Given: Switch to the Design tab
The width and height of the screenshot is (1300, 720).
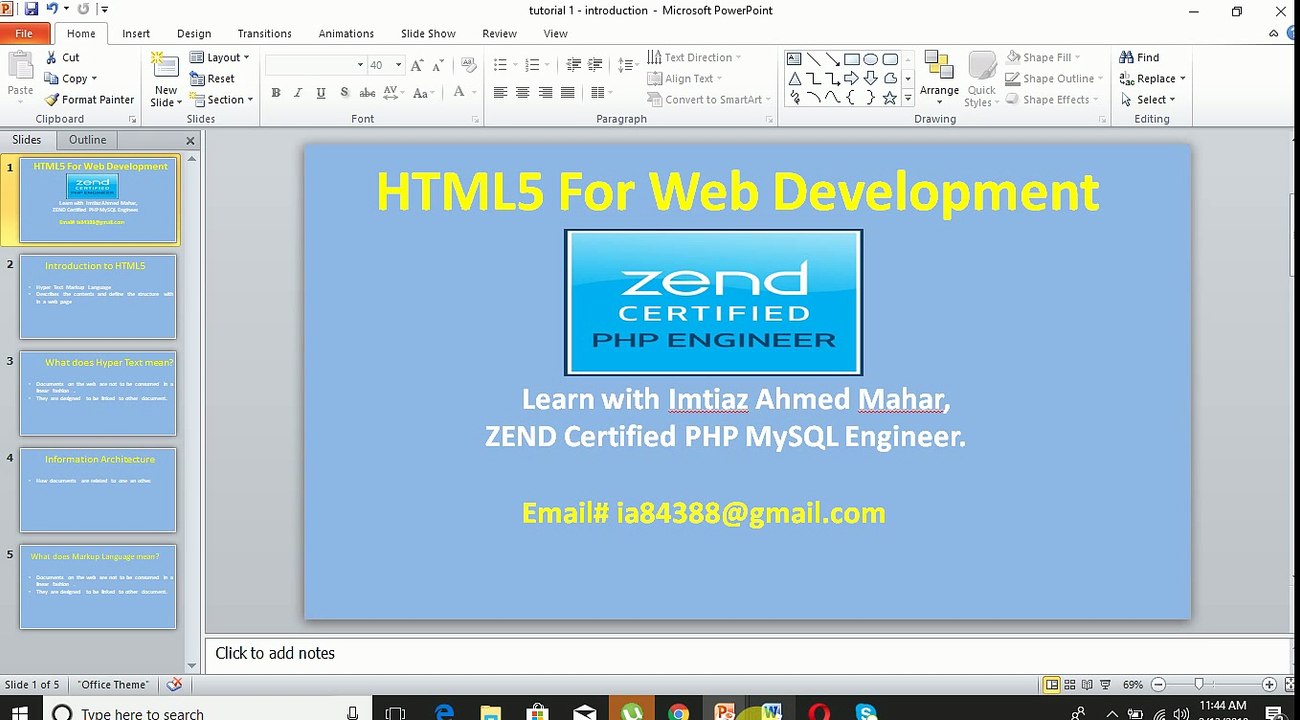Looking at the screenshot, I should coord(194,33).
